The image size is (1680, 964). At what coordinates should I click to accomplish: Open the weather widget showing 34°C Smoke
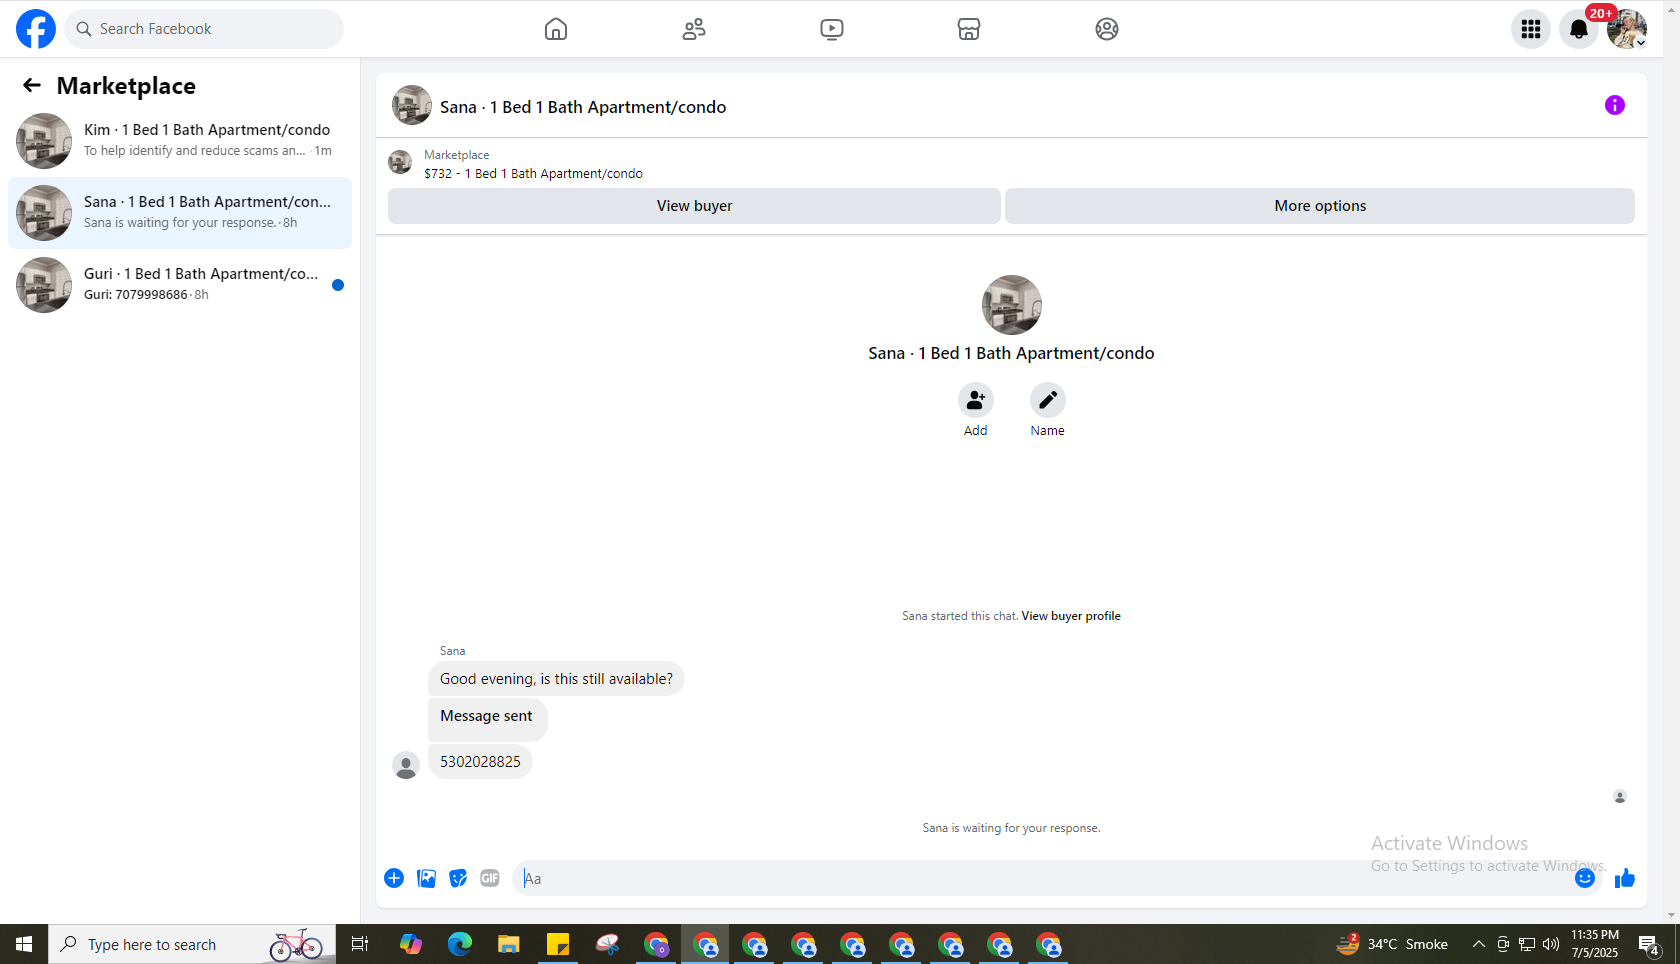point(1393,944)
